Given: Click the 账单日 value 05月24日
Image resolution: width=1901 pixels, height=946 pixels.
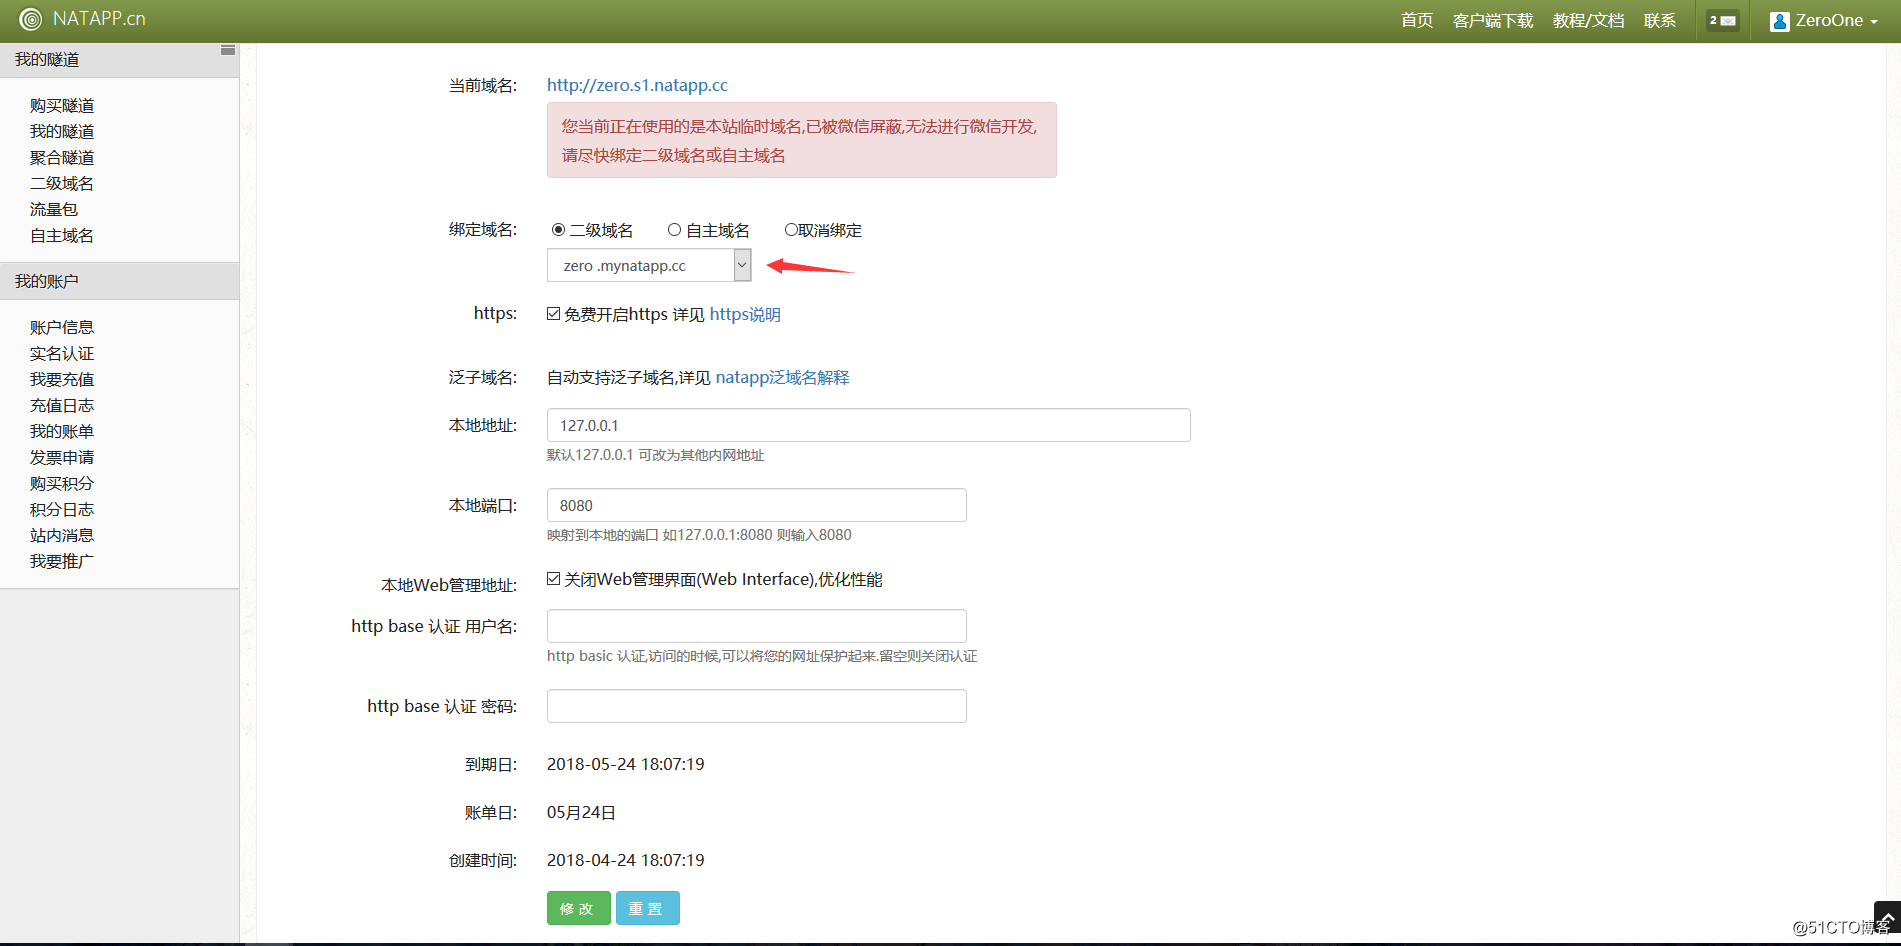Looking at the screenshot, I should [x=581, y=812].
